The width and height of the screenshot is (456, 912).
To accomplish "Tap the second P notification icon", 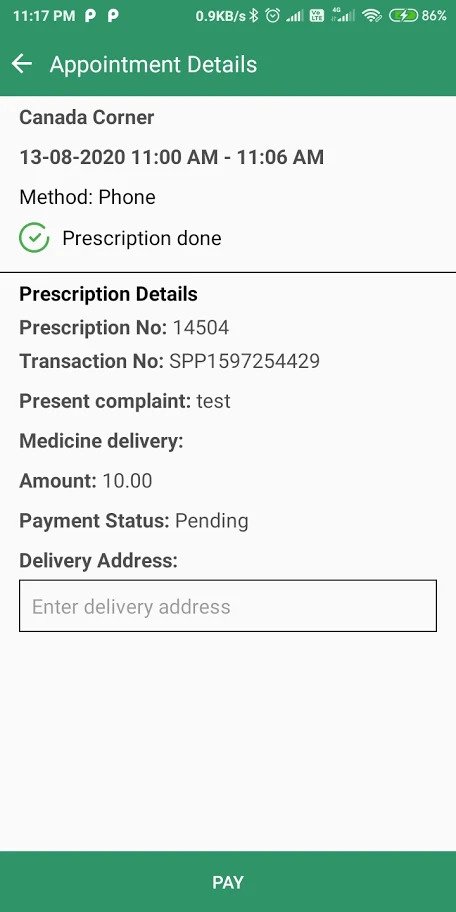I will click(x=113, y=16).
